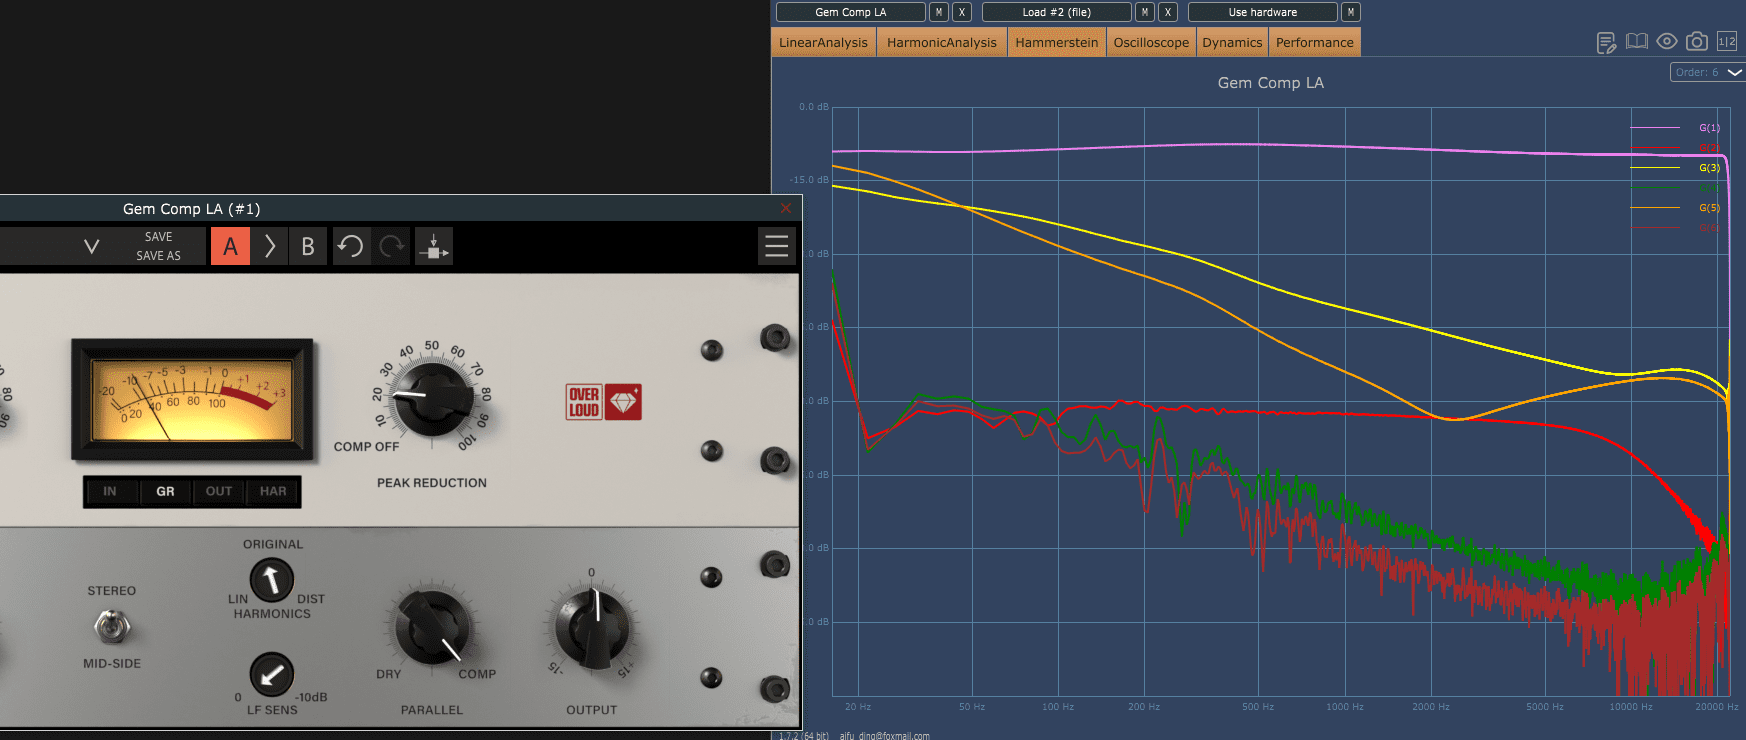Toggle G(3) curve in the legend
1746x740 pixels.
tap(1709, 168)
